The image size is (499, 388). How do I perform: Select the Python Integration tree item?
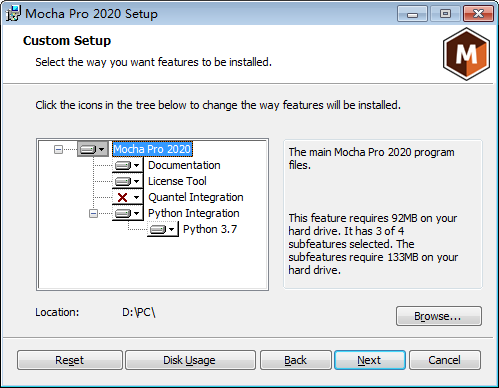[x=194, y=213]
